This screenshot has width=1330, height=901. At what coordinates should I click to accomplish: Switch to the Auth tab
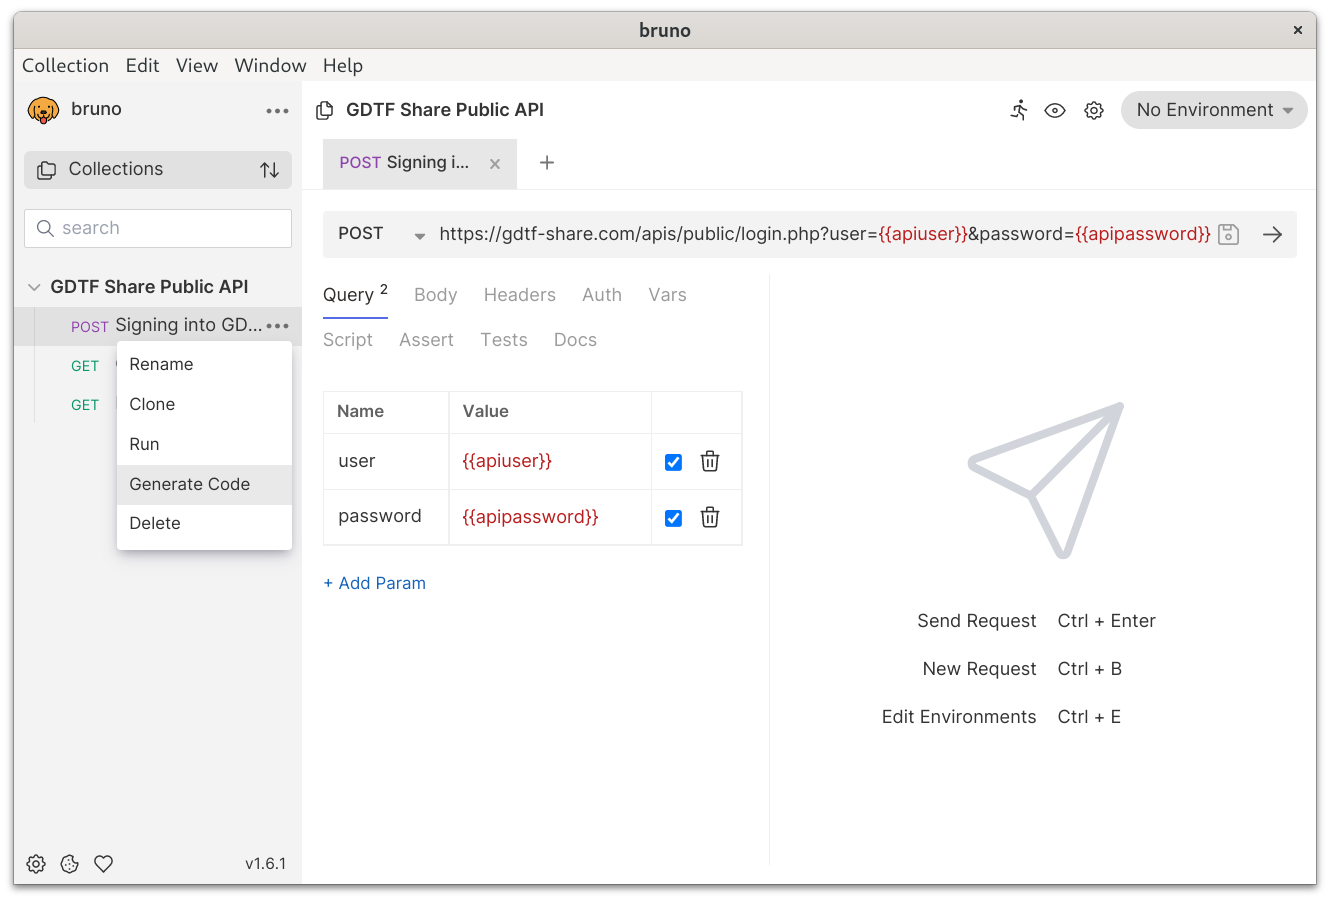click(x=602, y=295)
